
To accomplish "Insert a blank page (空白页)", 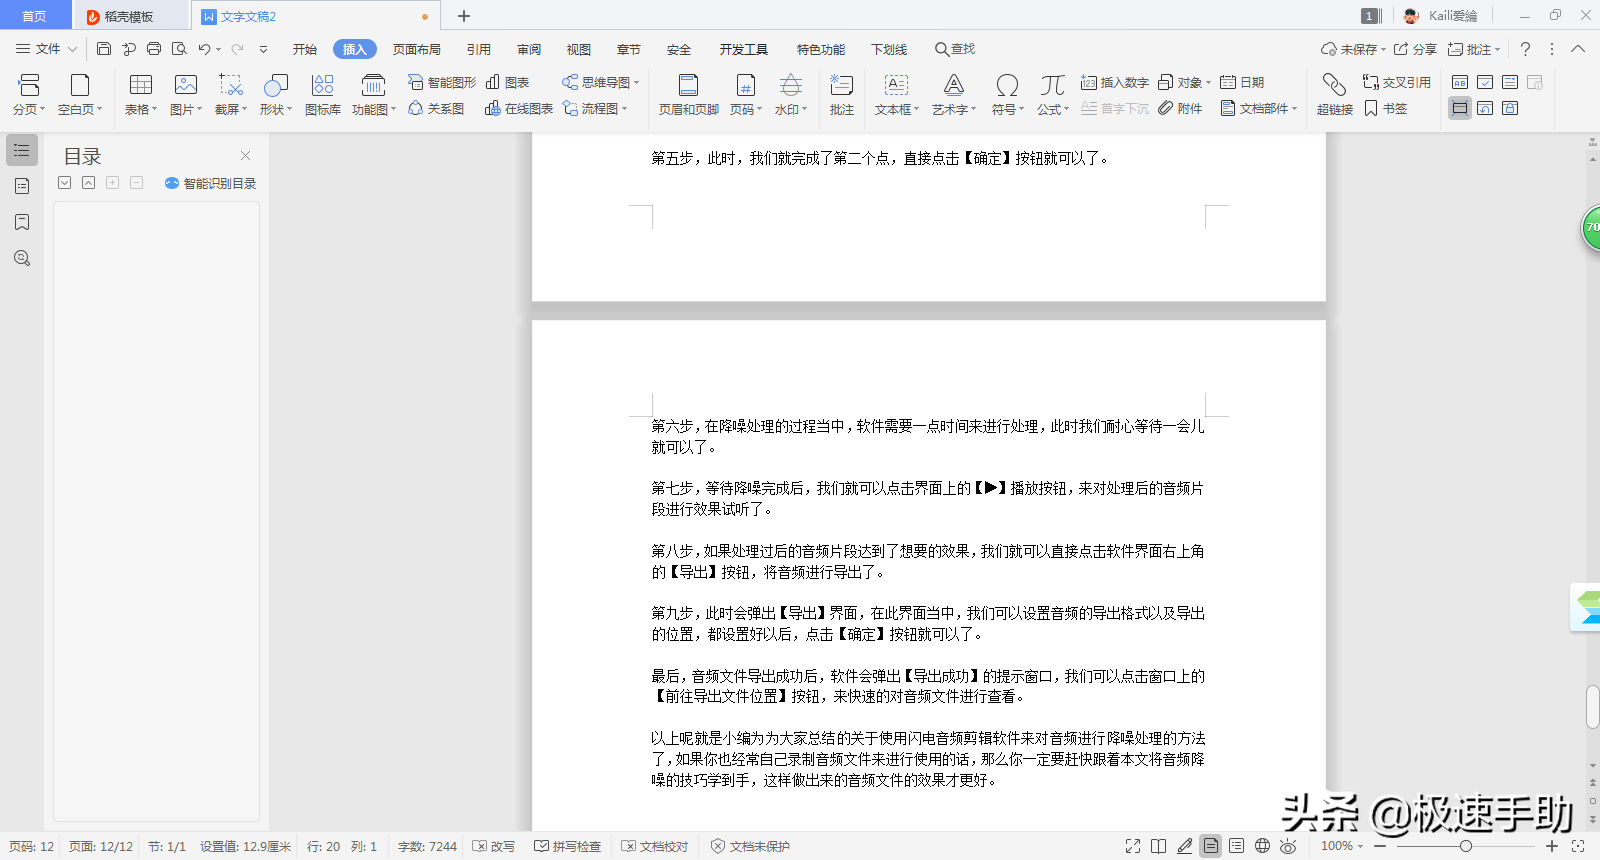I will click(80, 95).
